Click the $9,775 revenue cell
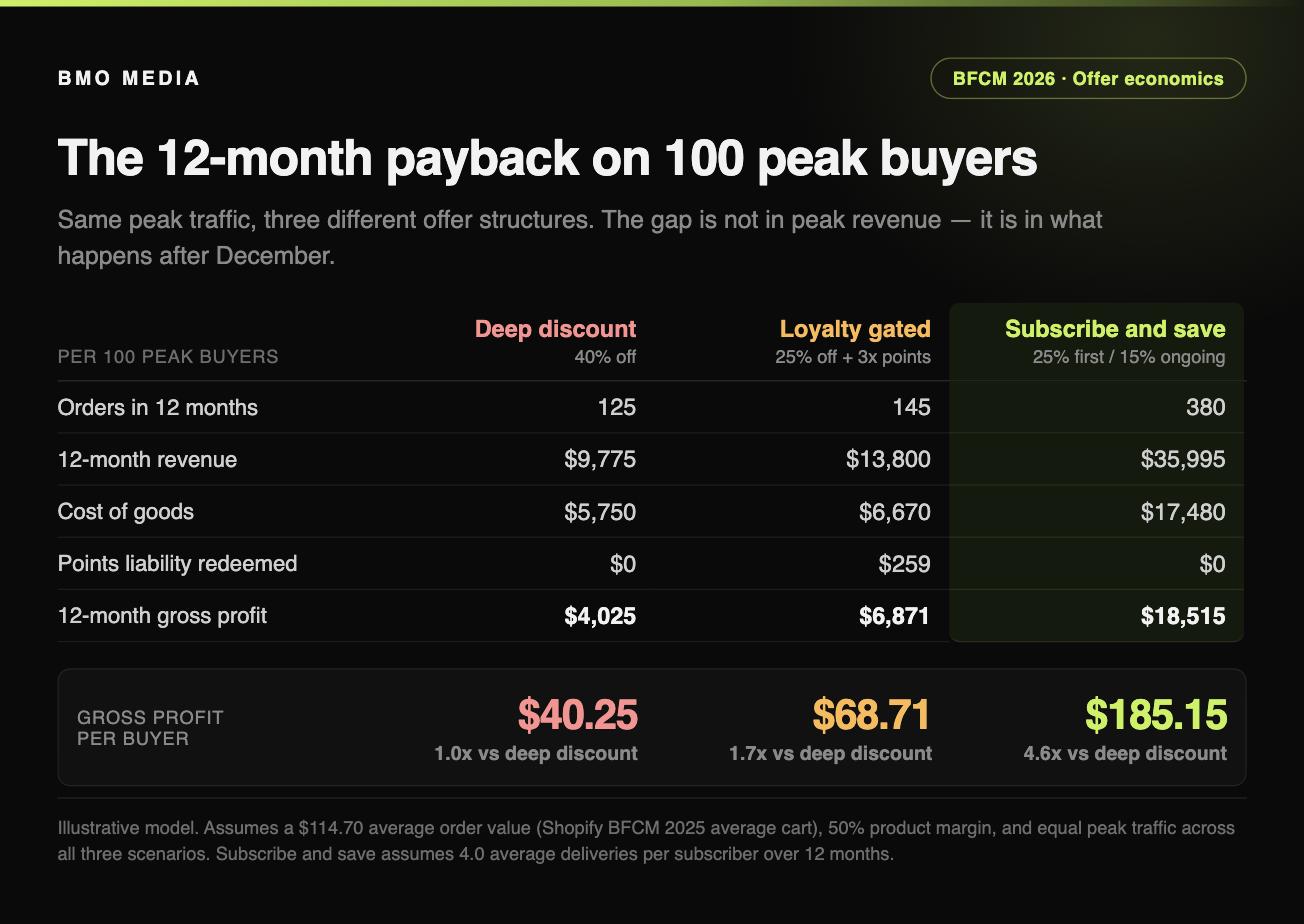This screenshot has height=924, width=1304. [600, 459]
